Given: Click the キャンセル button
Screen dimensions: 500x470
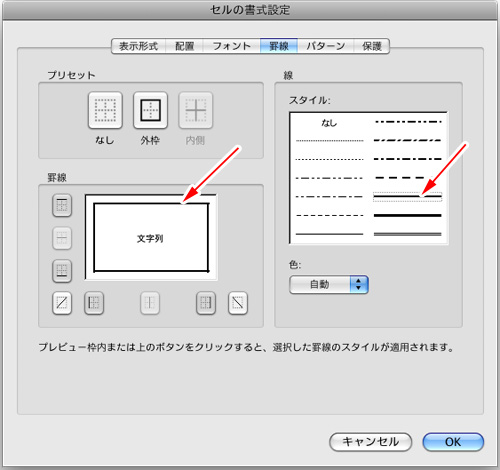Looking at the screenshot, I should point(371,442).
